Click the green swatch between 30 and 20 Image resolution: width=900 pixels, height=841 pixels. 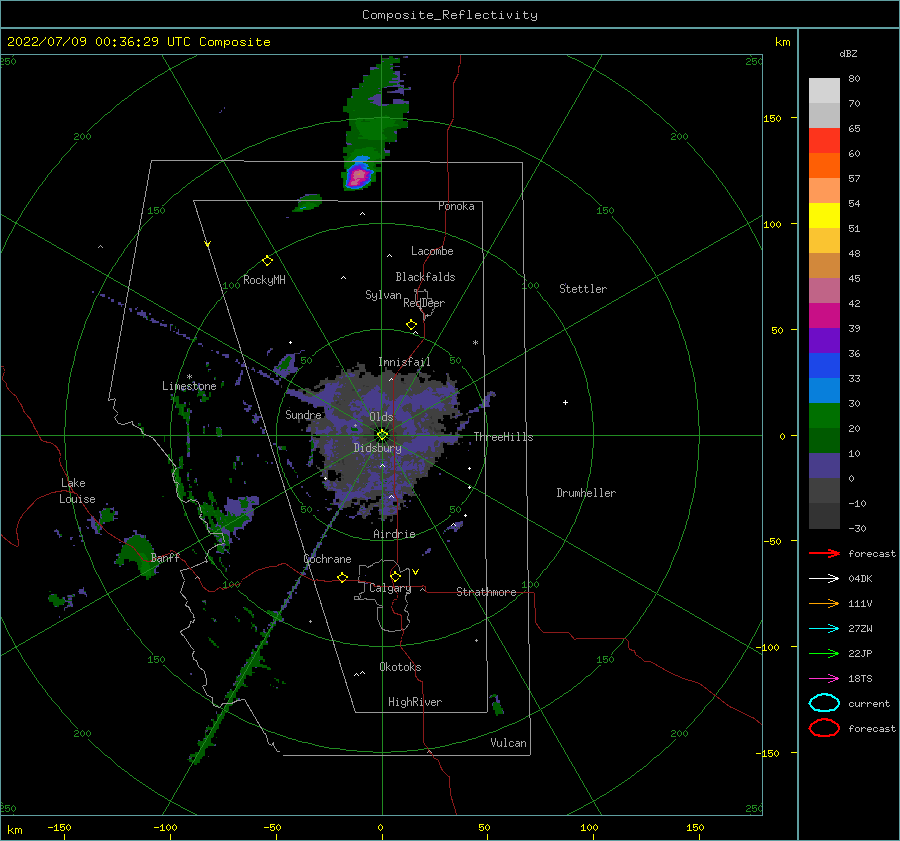click(x=824, y=415)
